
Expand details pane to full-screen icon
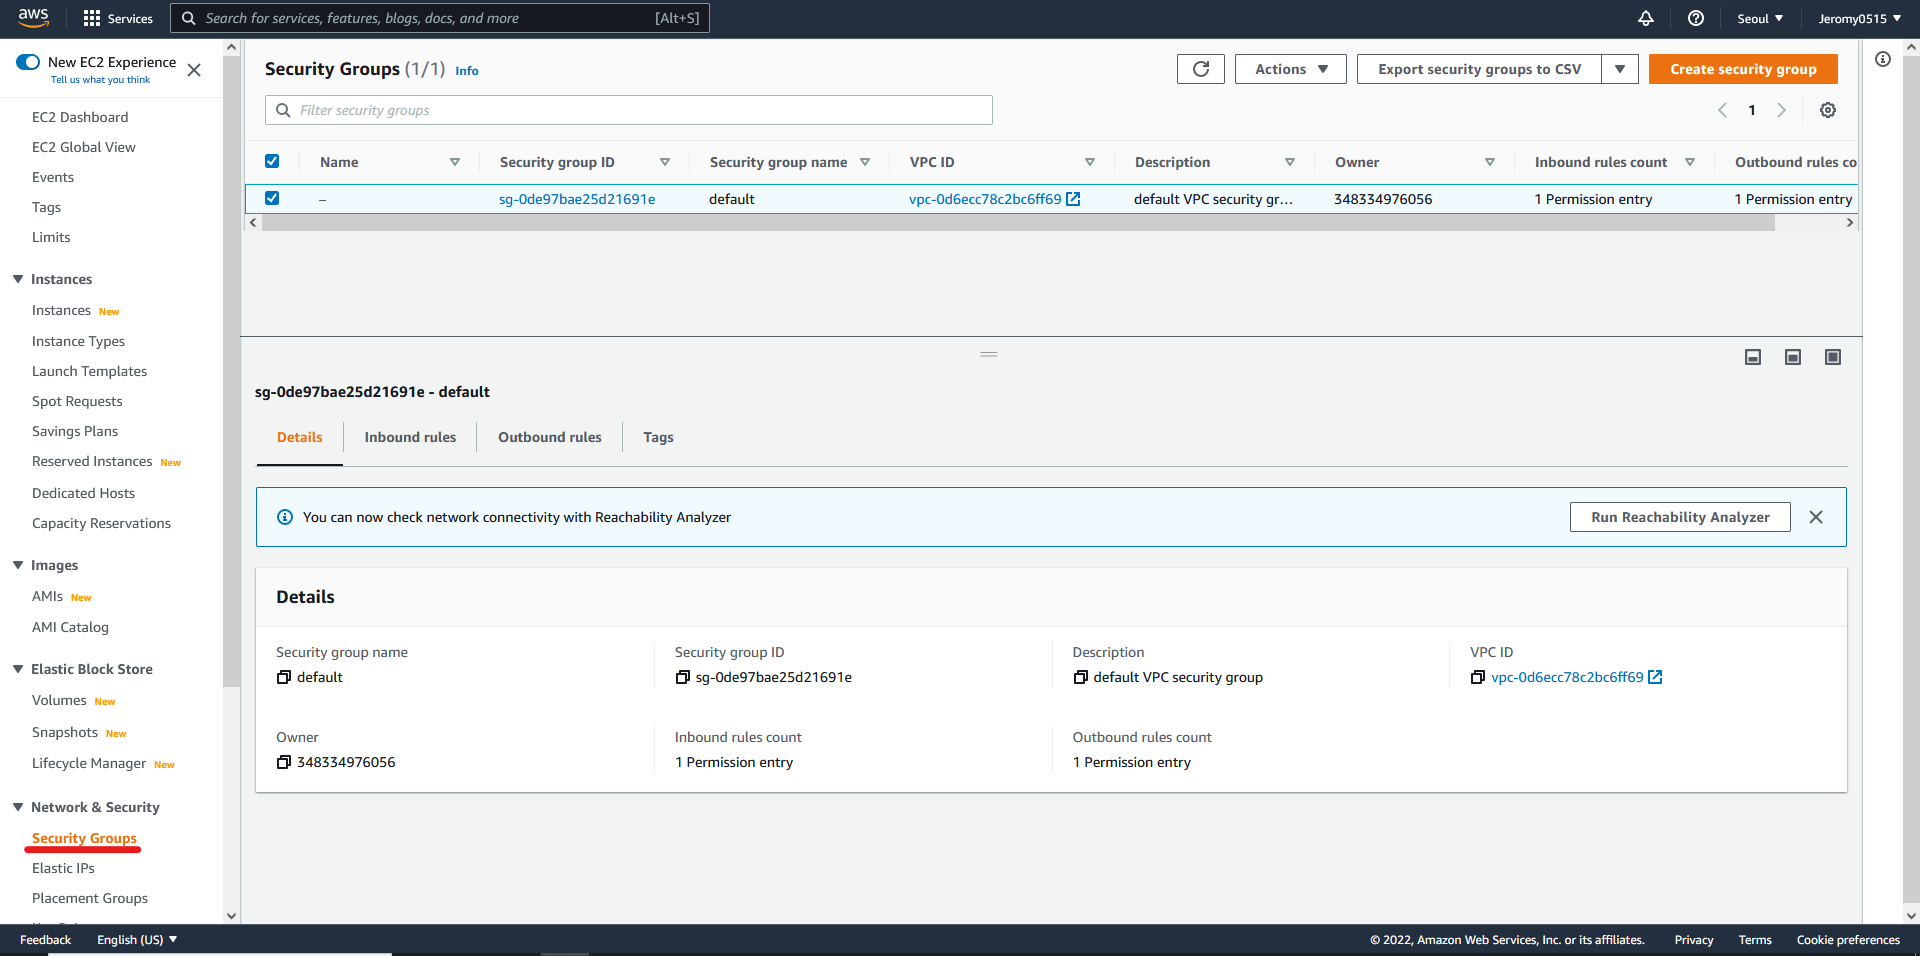tap(1833, 357)
